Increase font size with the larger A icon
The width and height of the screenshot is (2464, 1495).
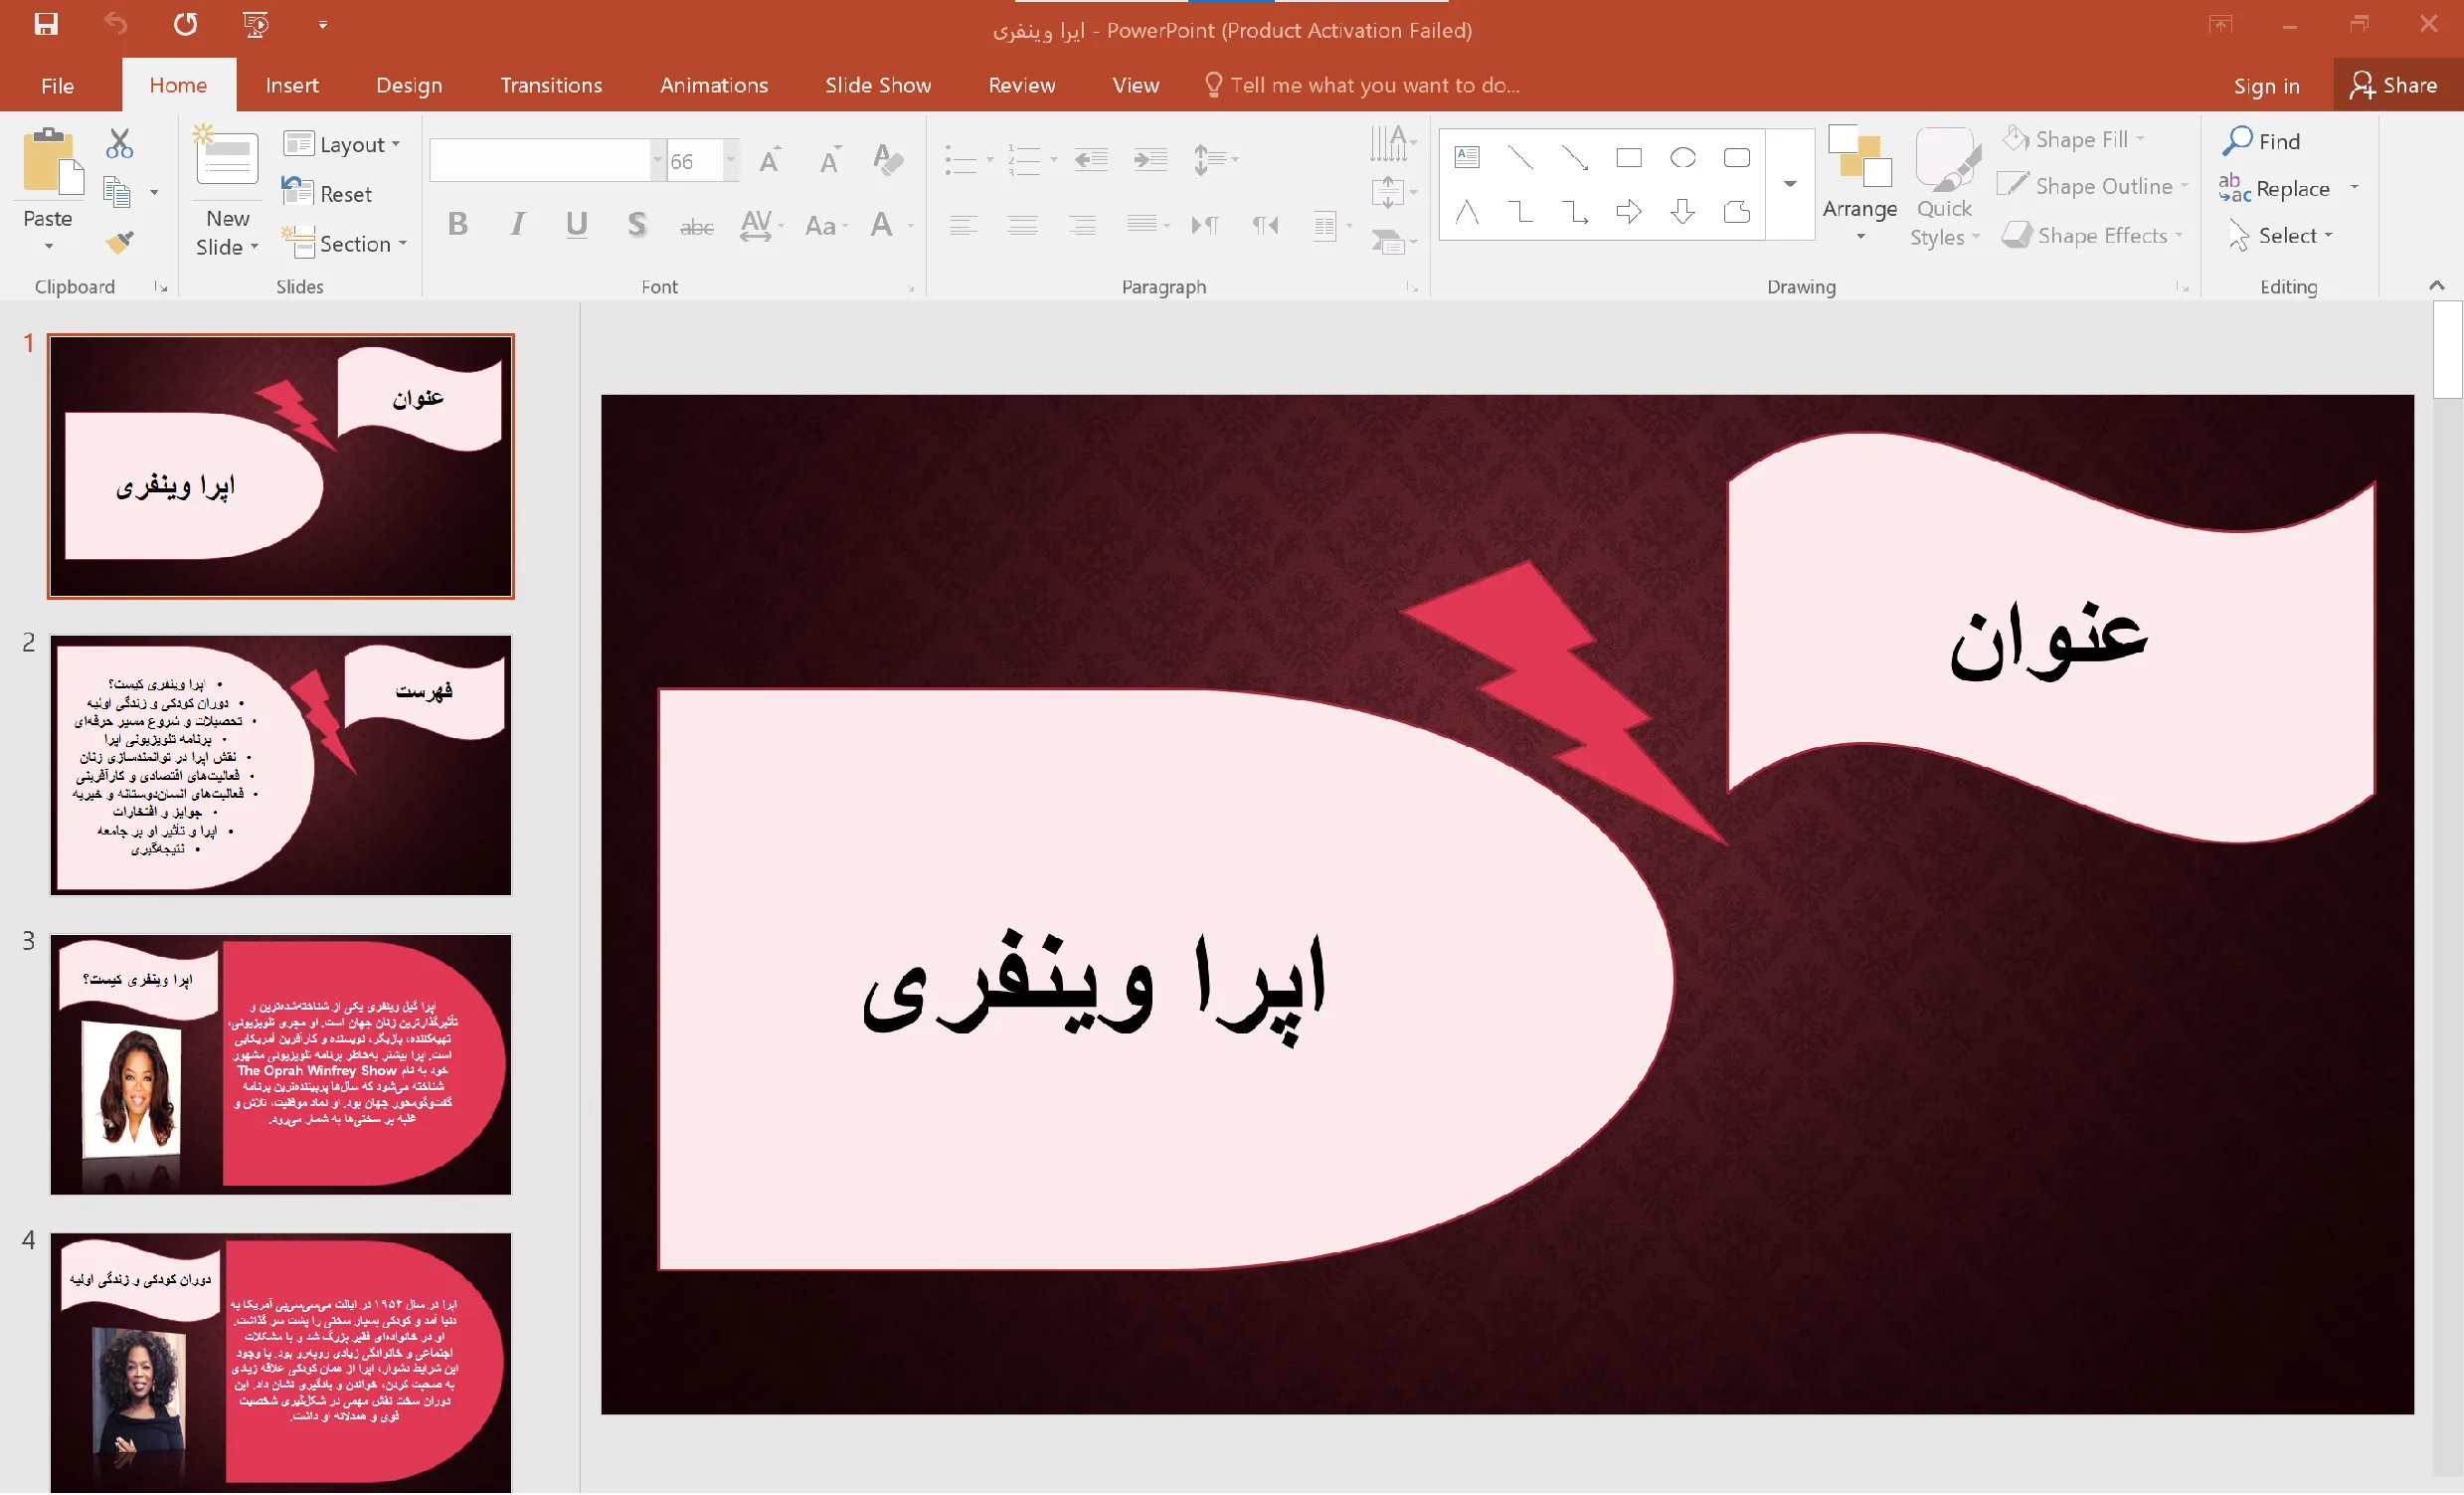point(770,160)
